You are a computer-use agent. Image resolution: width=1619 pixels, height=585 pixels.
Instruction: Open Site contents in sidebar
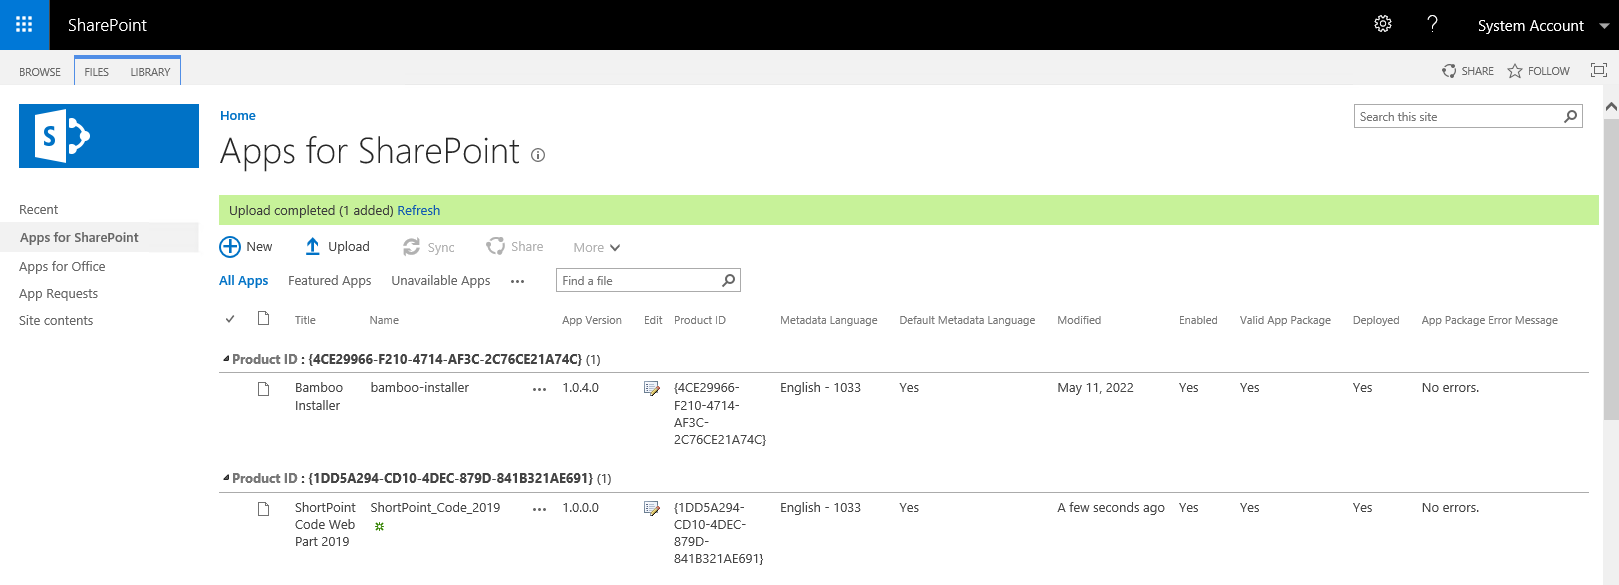(x=56, y=320)
